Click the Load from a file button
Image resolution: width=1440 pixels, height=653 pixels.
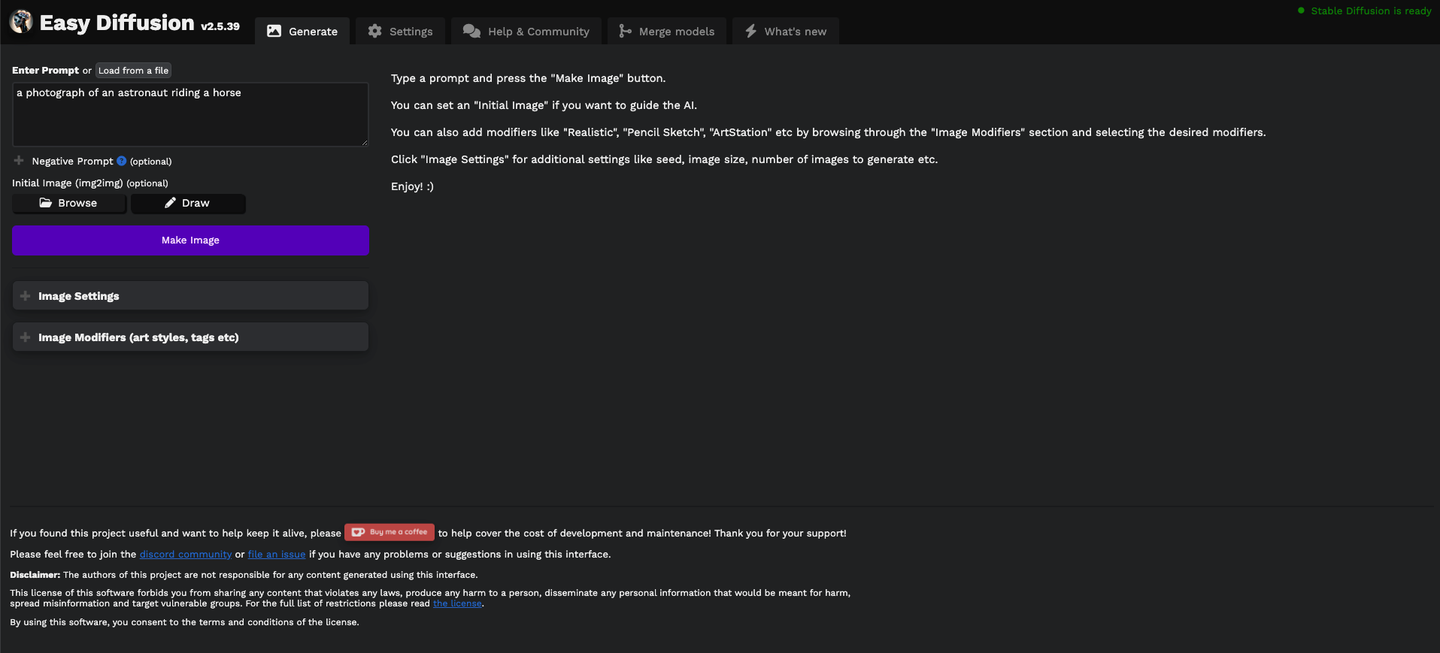click(x=133, y=71)
